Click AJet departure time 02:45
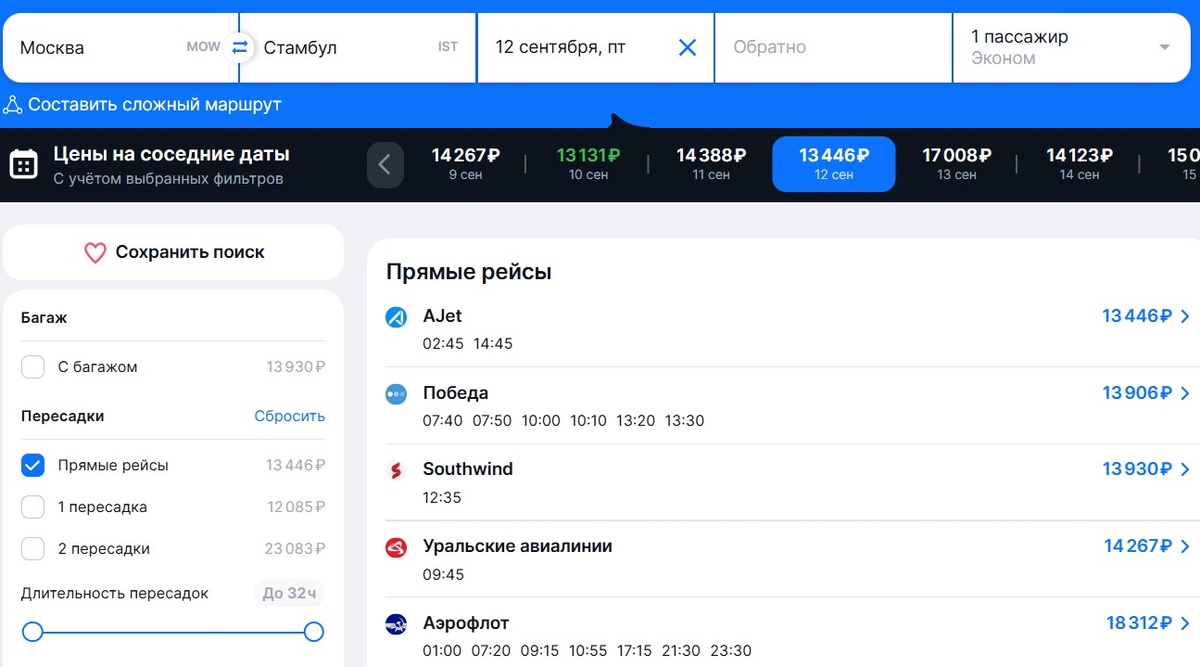1200x667 pixels. coord(443,344)
